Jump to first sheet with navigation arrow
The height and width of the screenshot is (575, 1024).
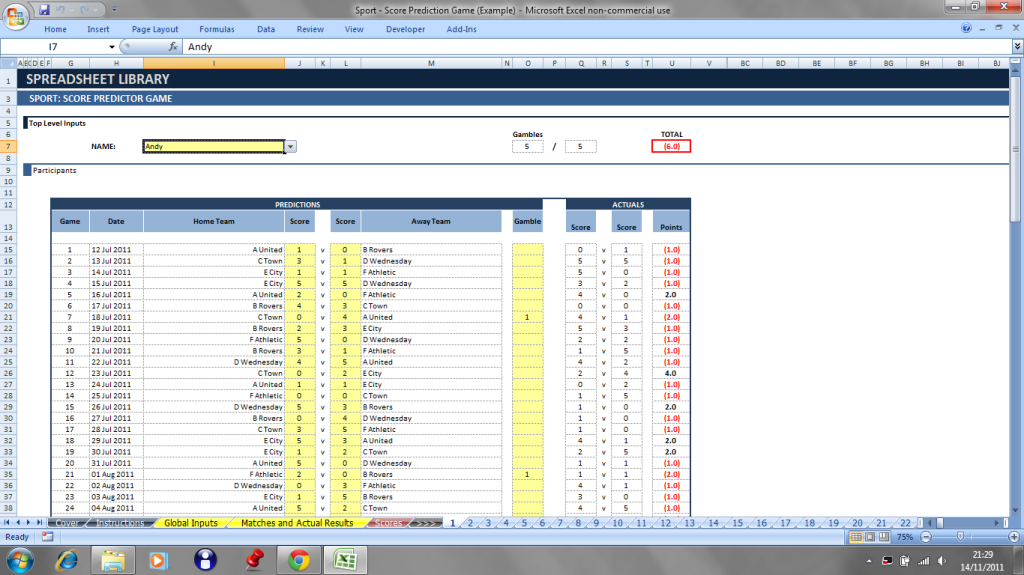click(8, 523)
